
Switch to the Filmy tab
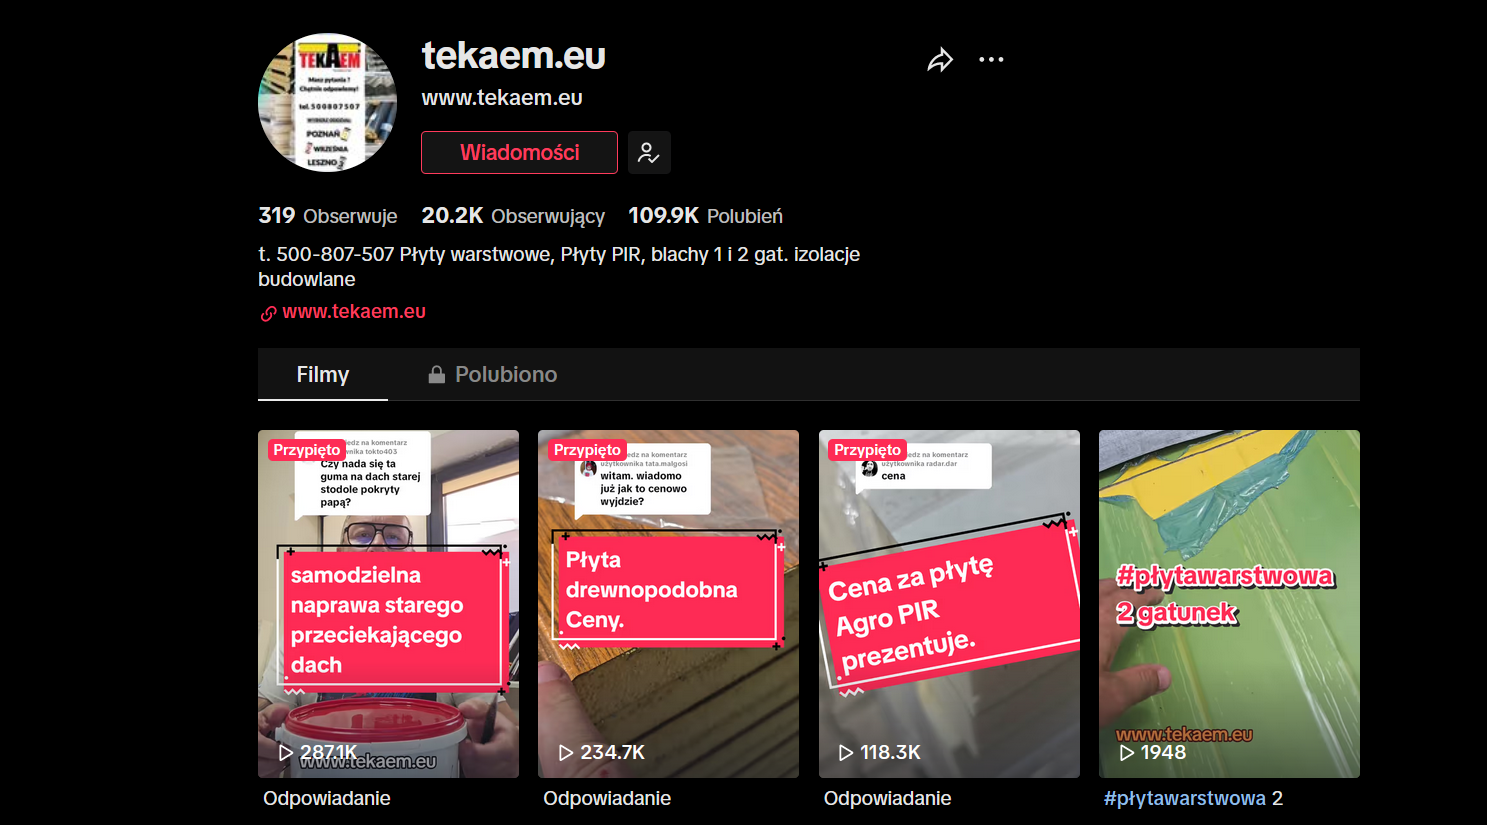[x=323, y=374]
